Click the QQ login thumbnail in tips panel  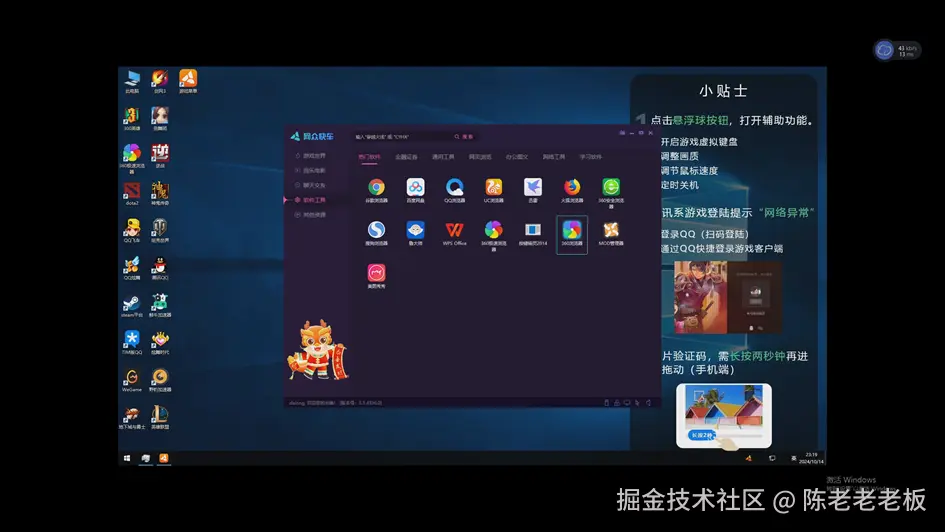[728, 297]
